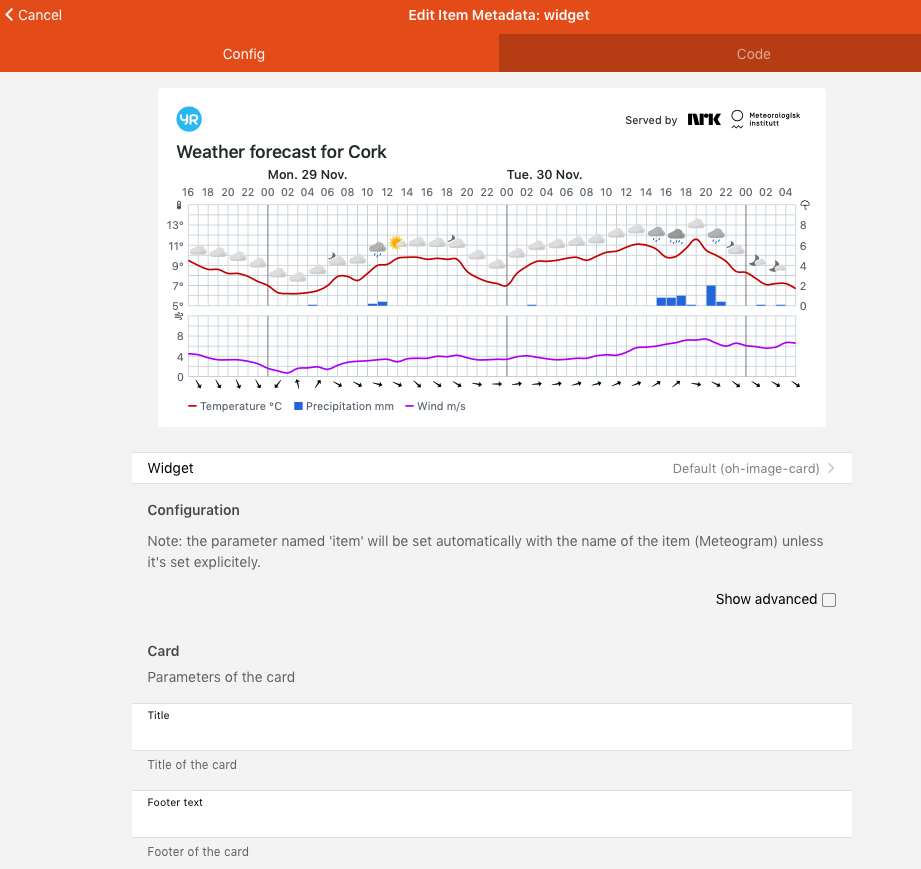Click the Footer text input field
Screen dimensions: 921x869
491,821
